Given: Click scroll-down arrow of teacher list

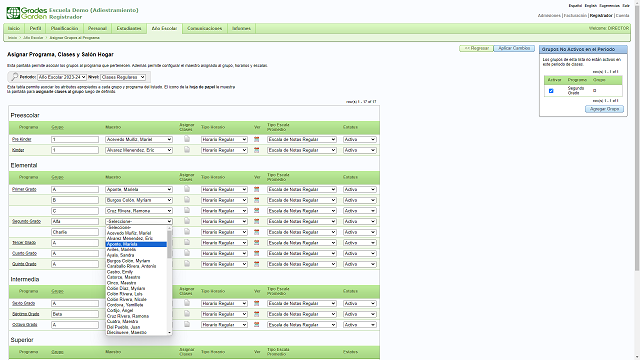Looking at the screenshot, I should pos(169,333).
